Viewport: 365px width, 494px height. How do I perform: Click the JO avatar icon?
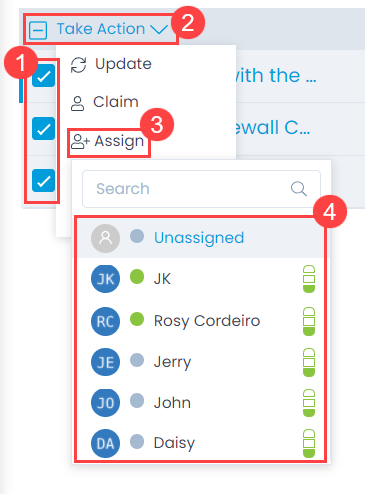pyautogui.click(x=105, y=403)
